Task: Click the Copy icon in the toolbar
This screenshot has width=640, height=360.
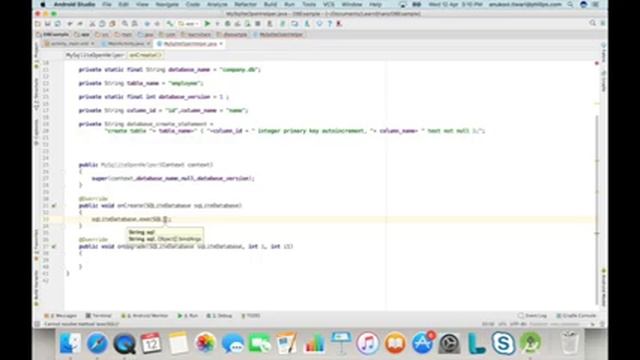Action: click(102, 24)
